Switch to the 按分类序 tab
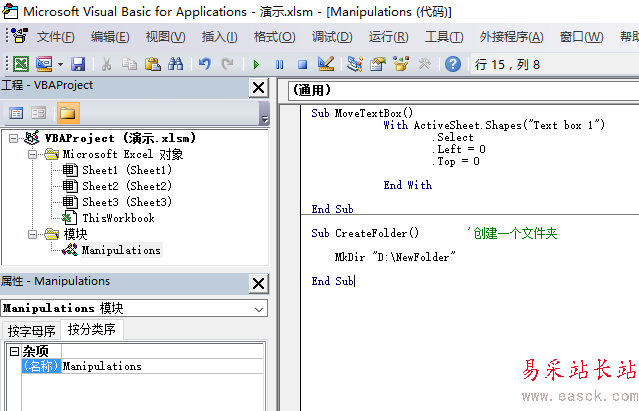639x411 pixels. pyautogui.click(x=92, y=329)
